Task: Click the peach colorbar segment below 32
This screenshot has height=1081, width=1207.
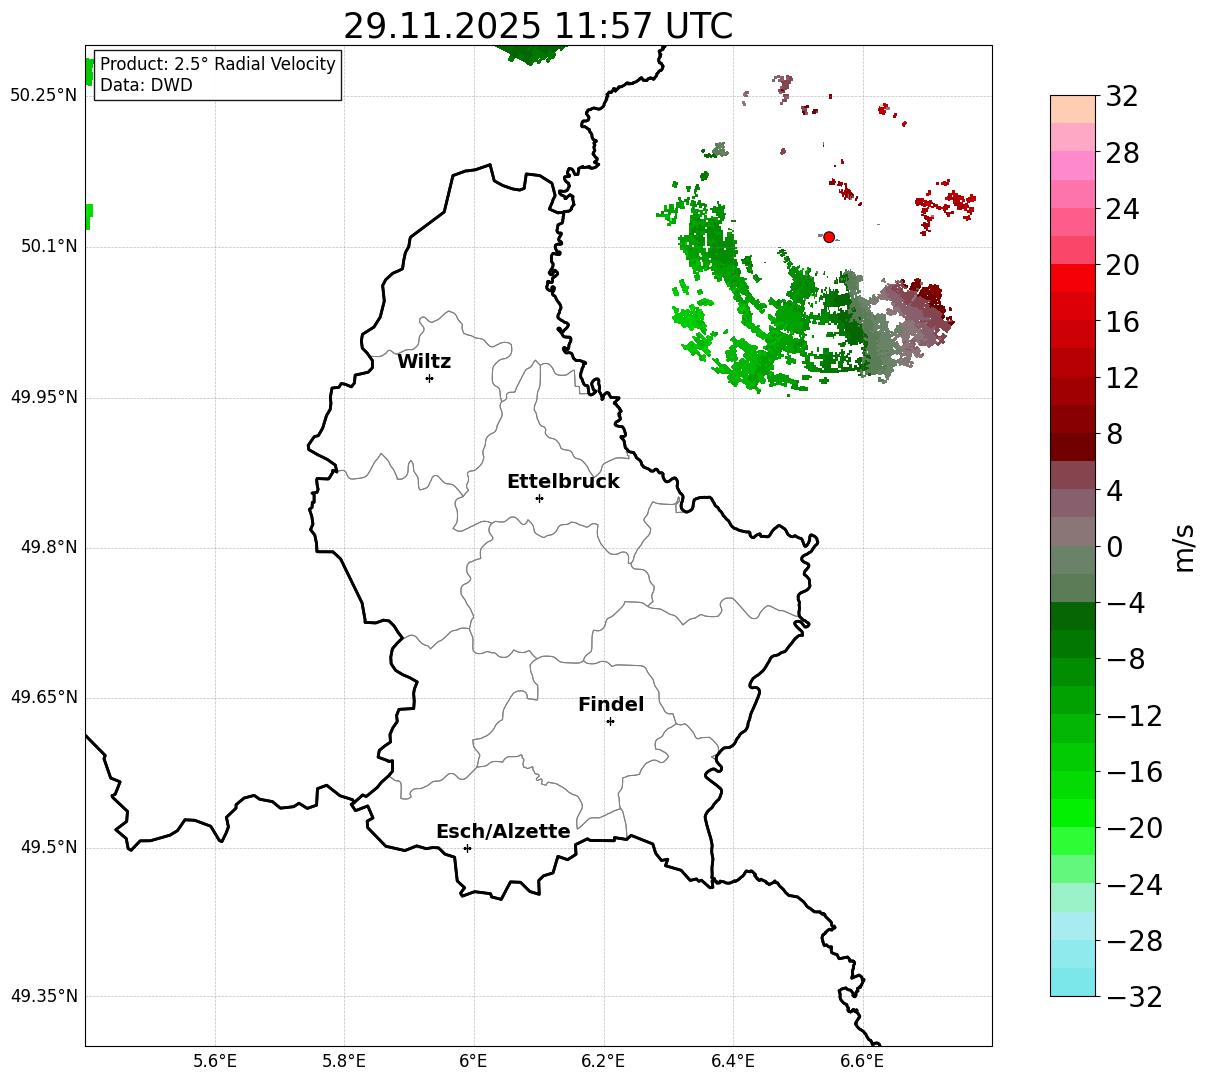Action: click(x=1073, y=110)
